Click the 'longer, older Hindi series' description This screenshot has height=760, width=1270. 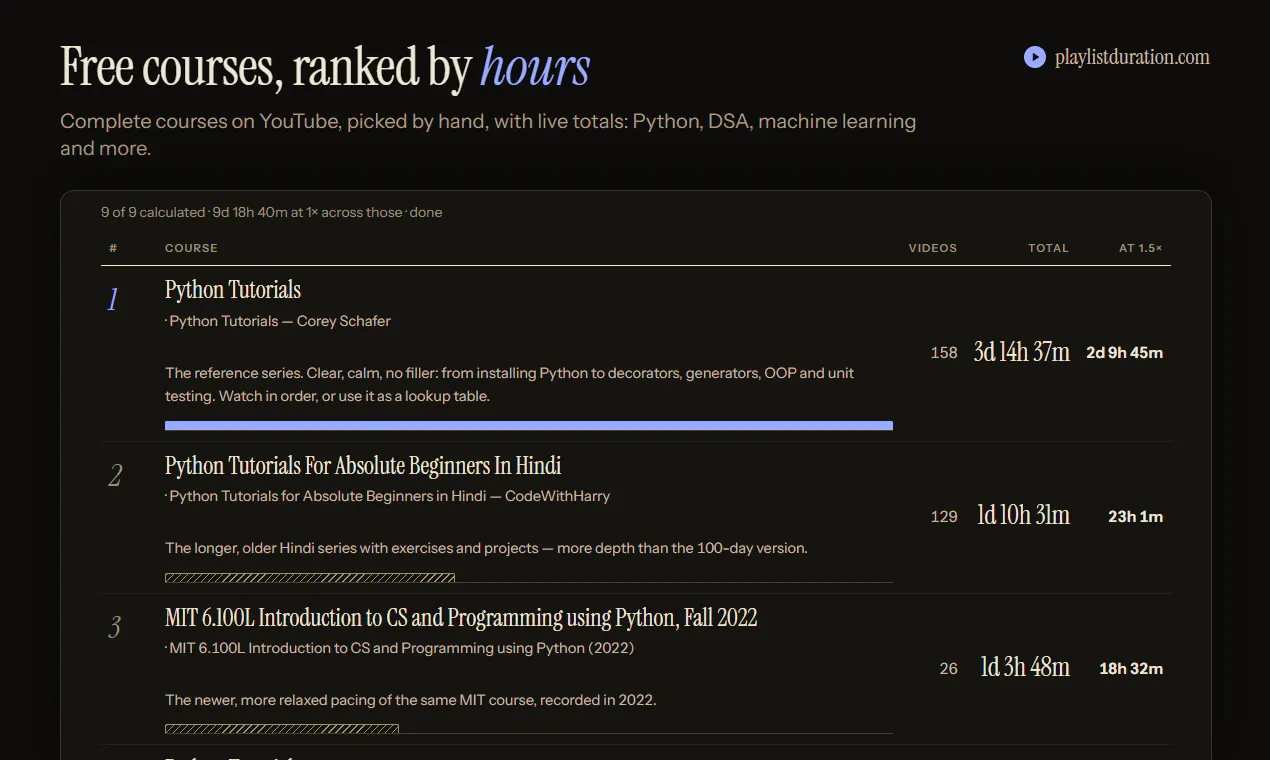(486, 548)
